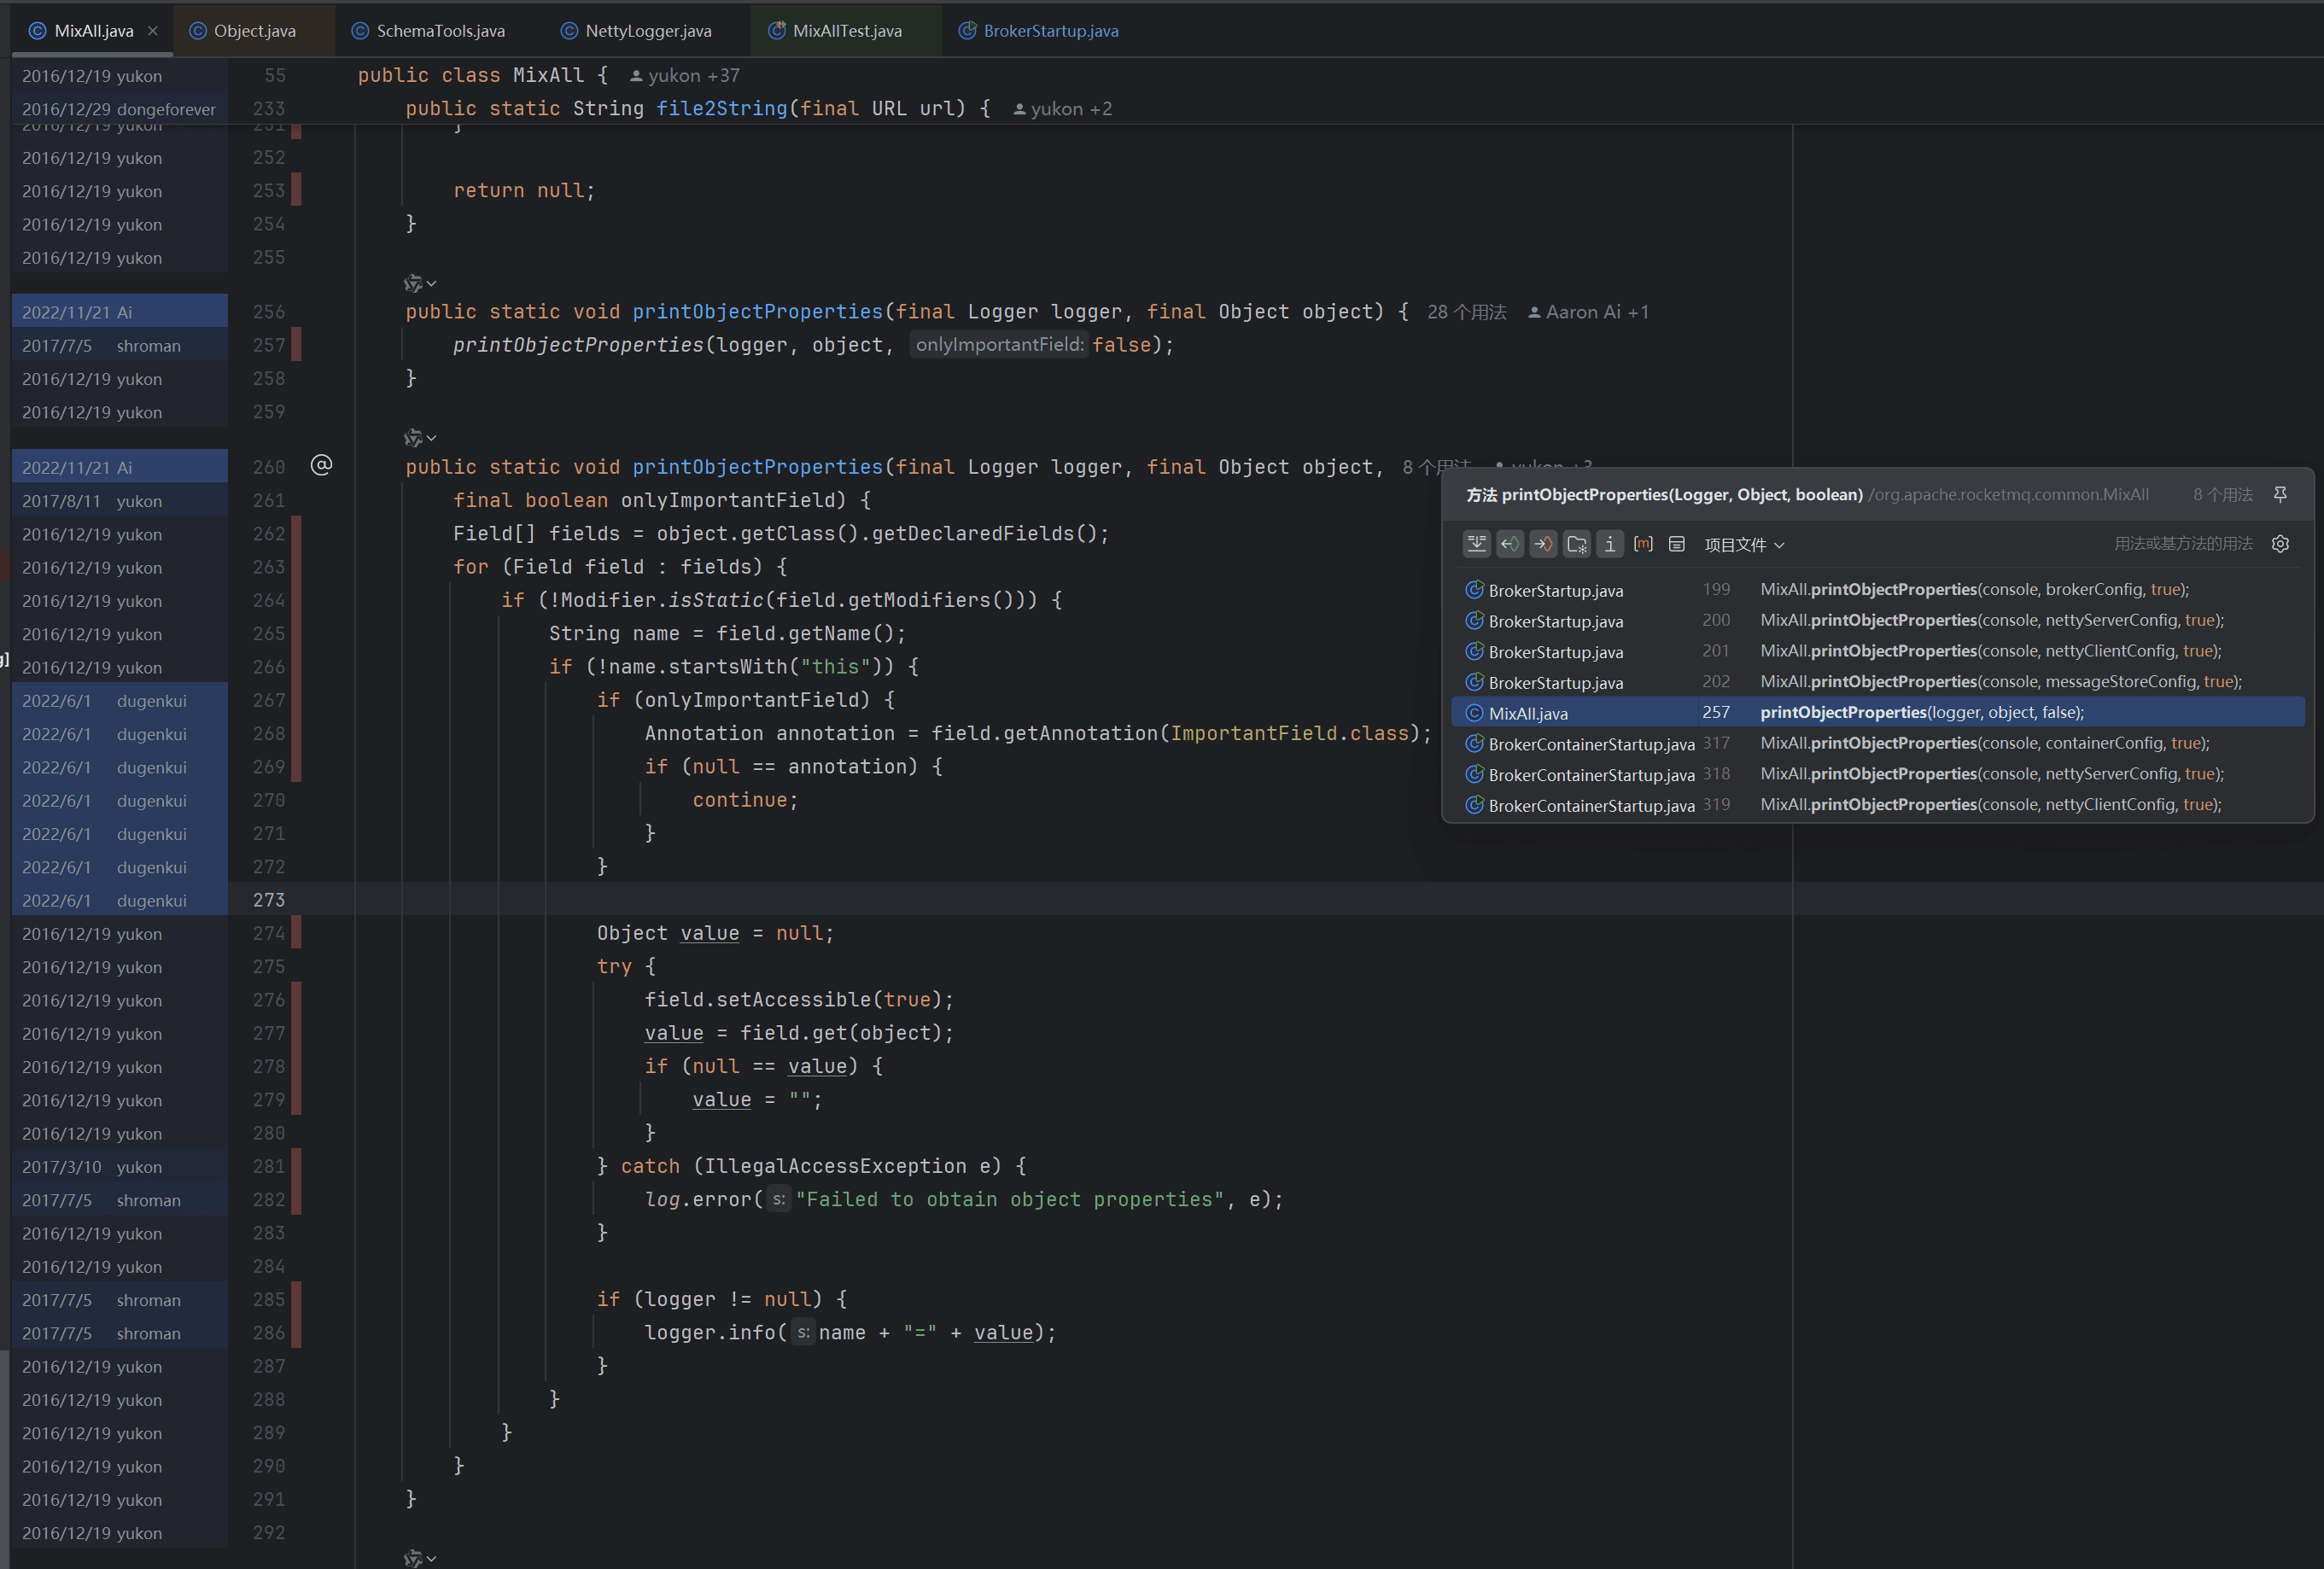Screen dimensions: 2324x1569
Task: Click the '28 个用法' usages hint
Action: (1466, 312)
